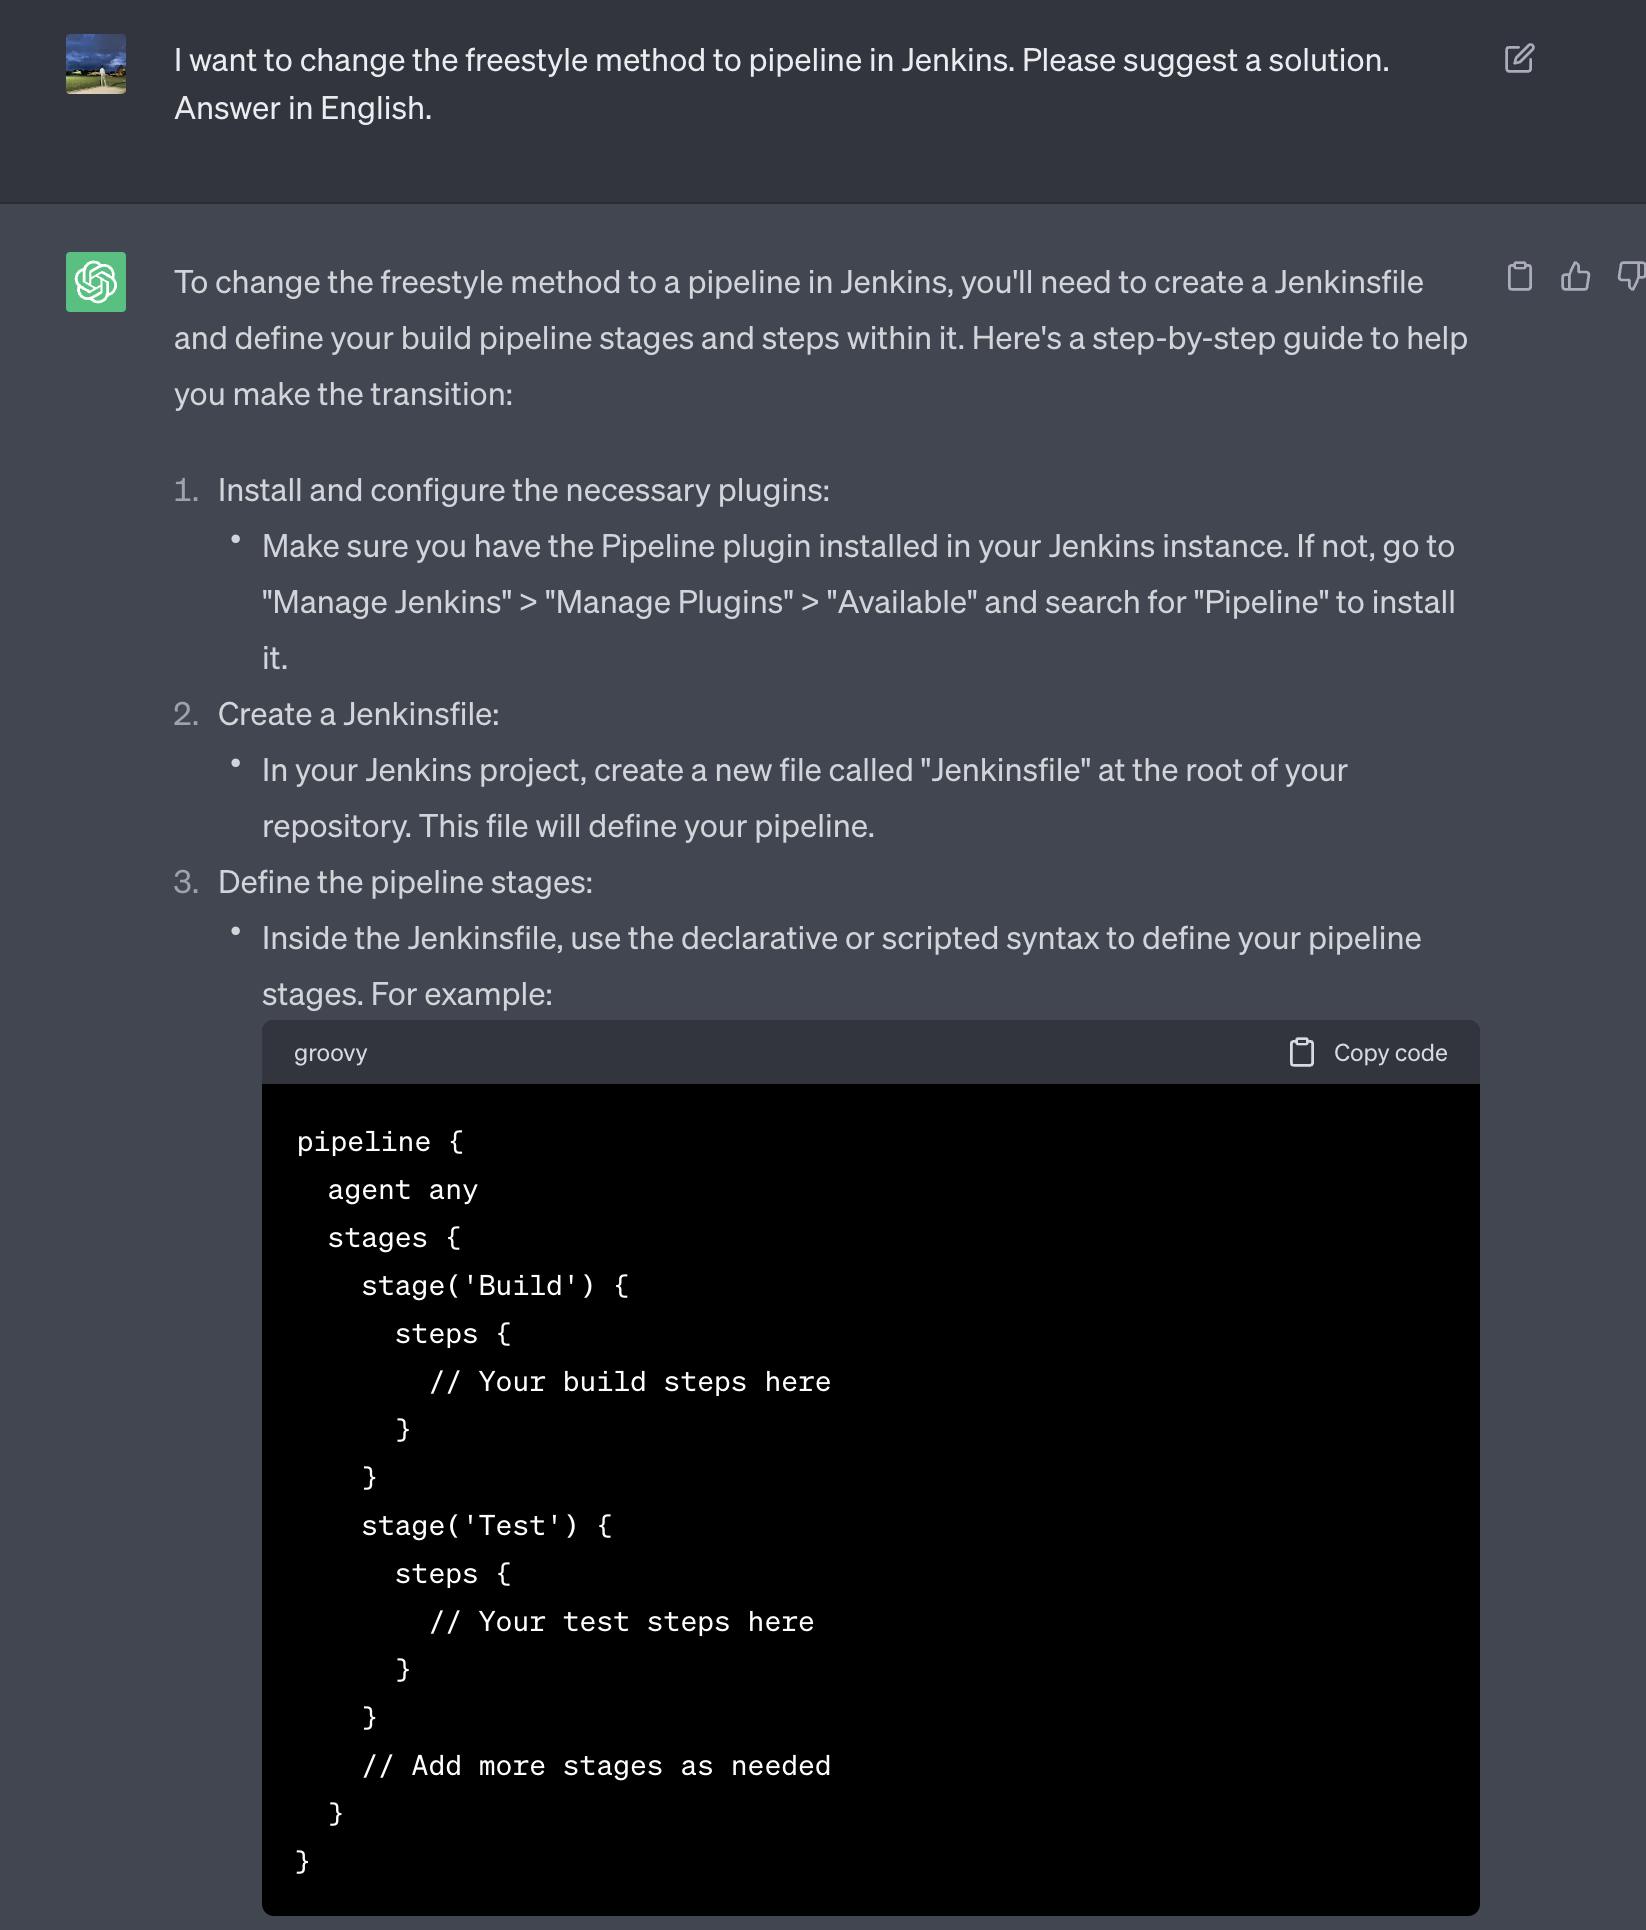Click the "agent any" code line
This screenshot has height=1930, width=1646.
(402, 1190)
